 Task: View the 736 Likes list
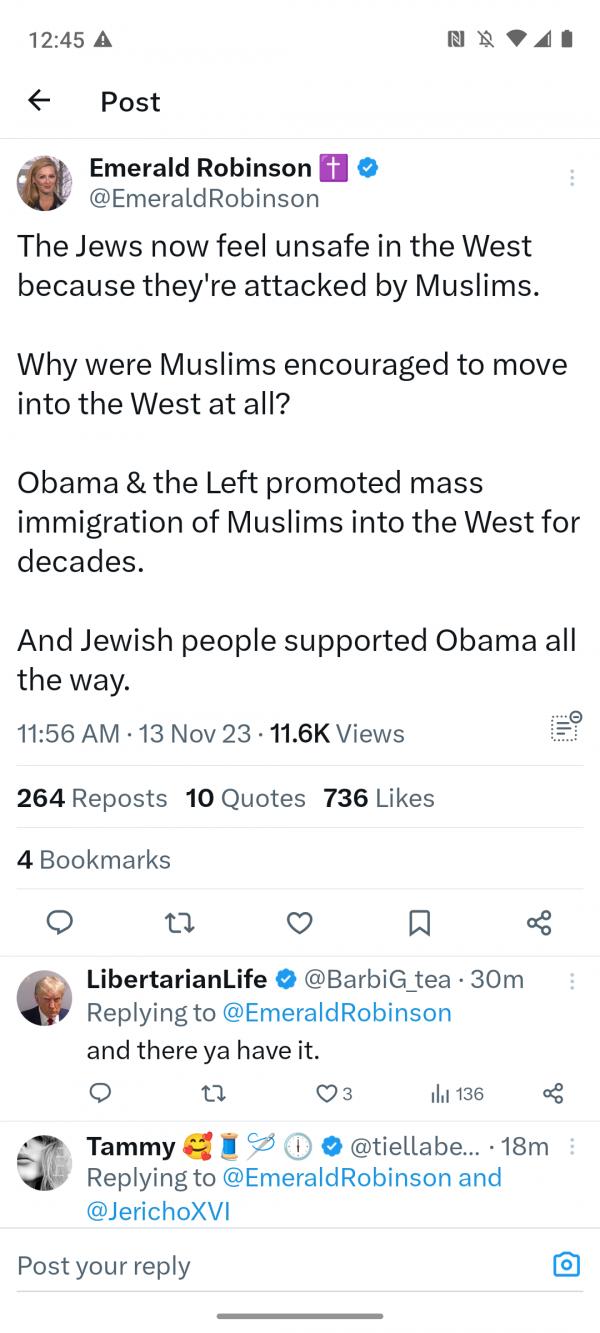pos(379,798)
